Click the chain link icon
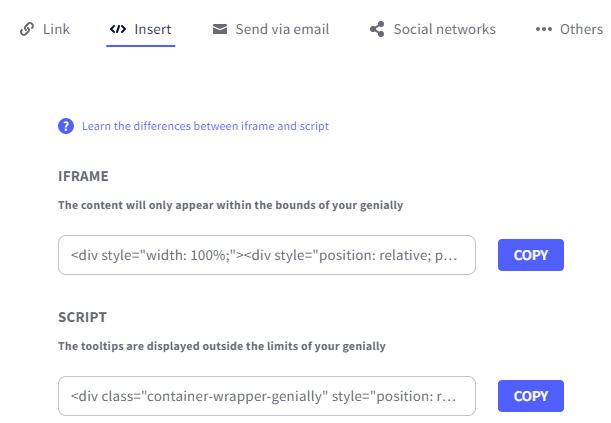The height and width of the screenshot is (423, 611). pos(27,29)
